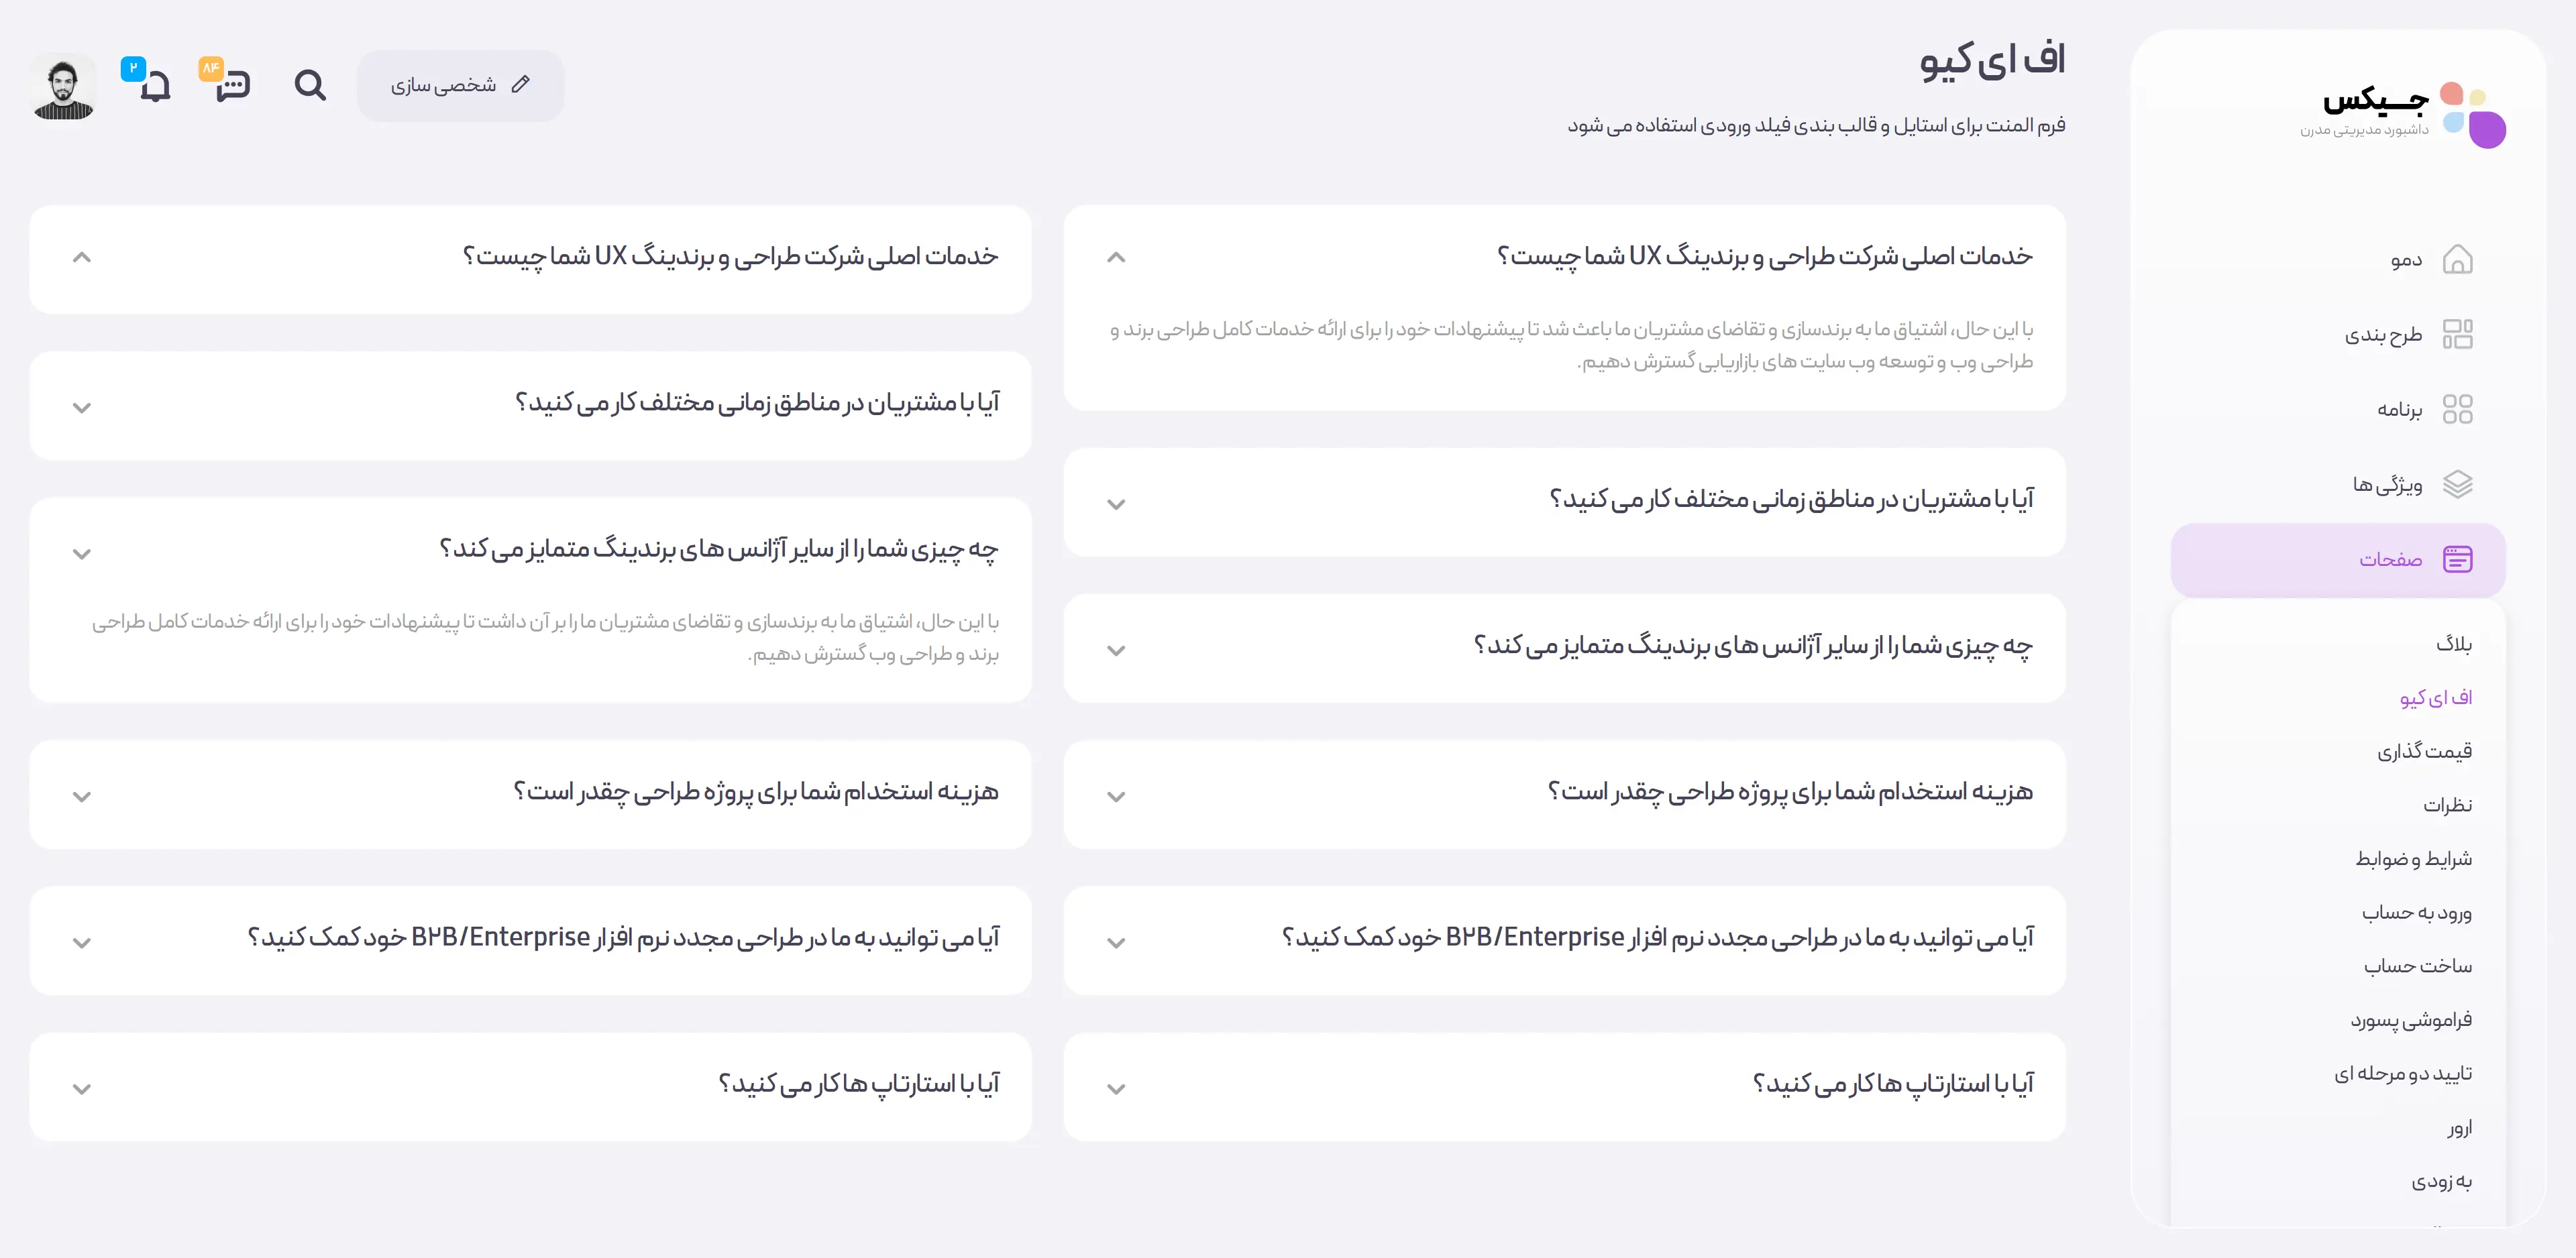Expand the left-column hiring cost question chevron
The height and width of the screenshot is (1258, 2576).
tap(82, 796)
